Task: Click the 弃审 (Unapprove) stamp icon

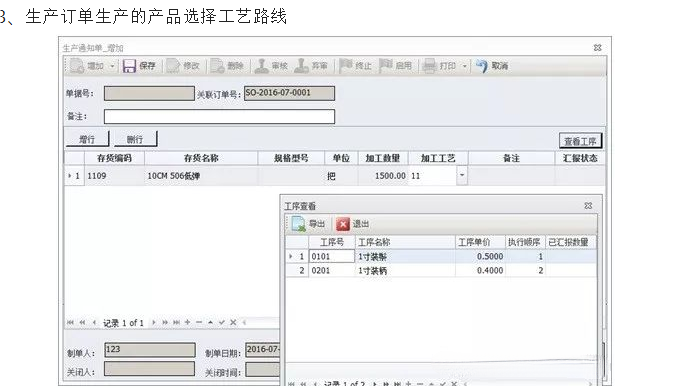Action: point(301,66)
